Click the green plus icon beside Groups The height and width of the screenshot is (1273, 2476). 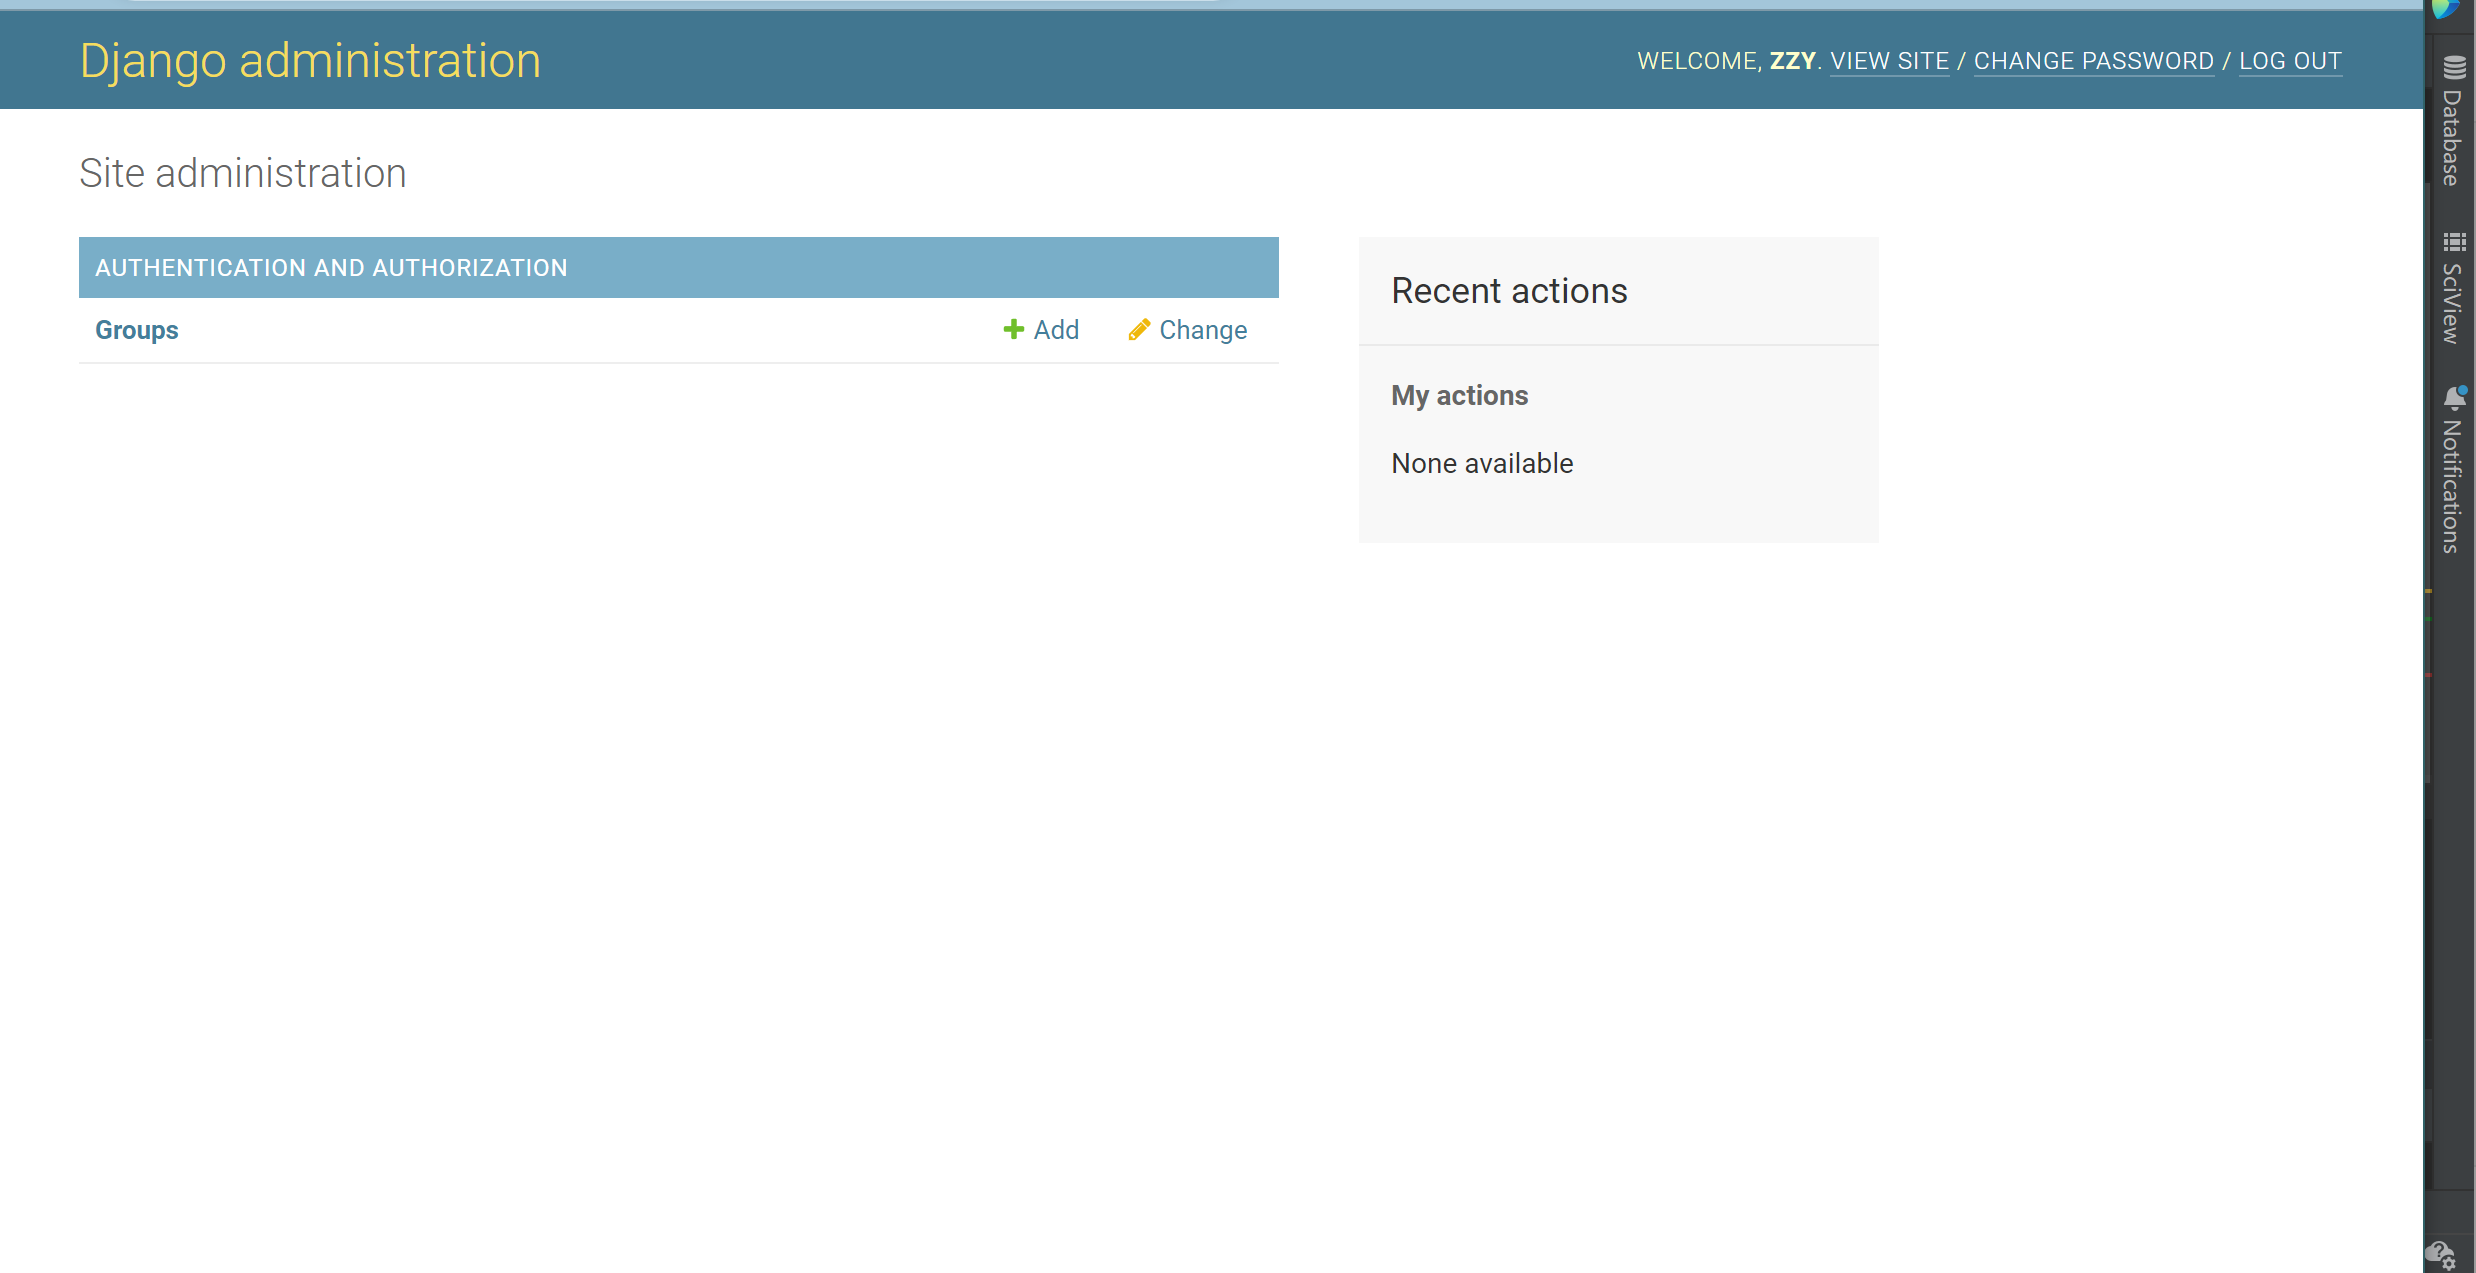(1013, 330)
